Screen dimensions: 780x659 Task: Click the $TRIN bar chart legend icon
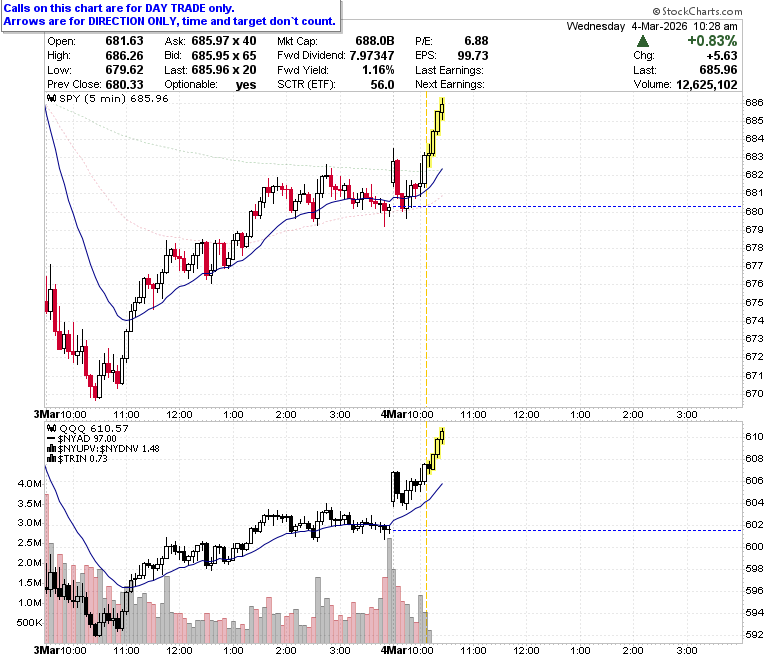(x=51, y=459)
